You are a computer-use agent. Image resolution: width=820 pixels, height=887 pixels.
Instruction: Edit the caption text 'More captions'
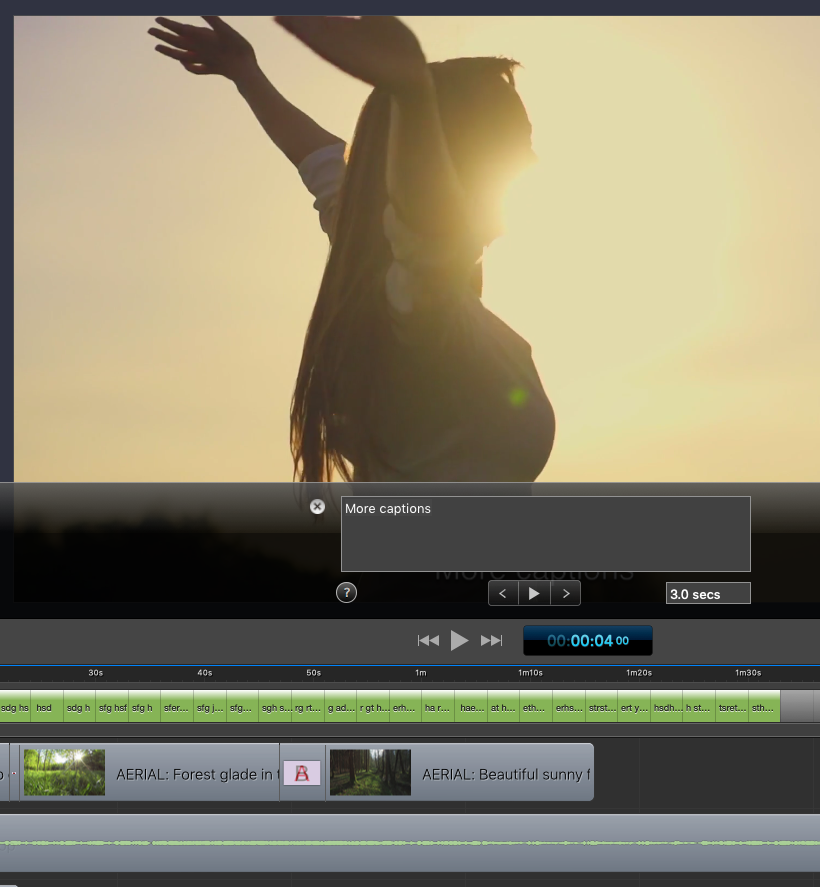click(x=545, y=534)
